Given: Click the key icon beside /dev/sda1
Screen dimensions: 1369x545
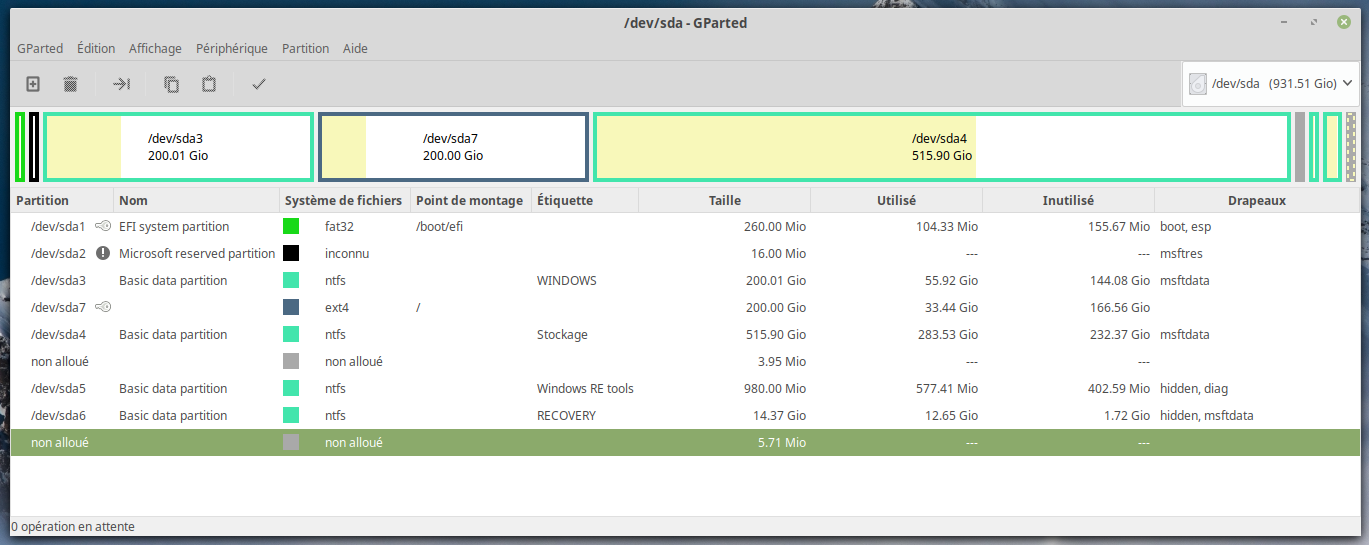Looking at the screenshot, I should coord(103,227).
